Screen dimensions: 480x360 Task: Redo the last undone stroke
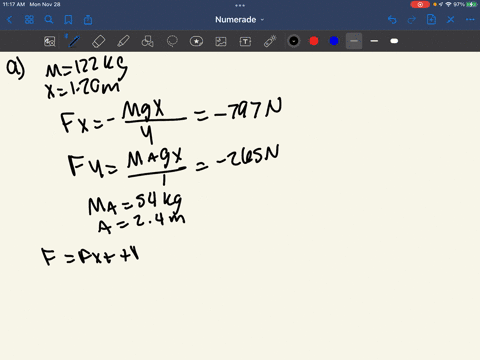tap(412, 20)
